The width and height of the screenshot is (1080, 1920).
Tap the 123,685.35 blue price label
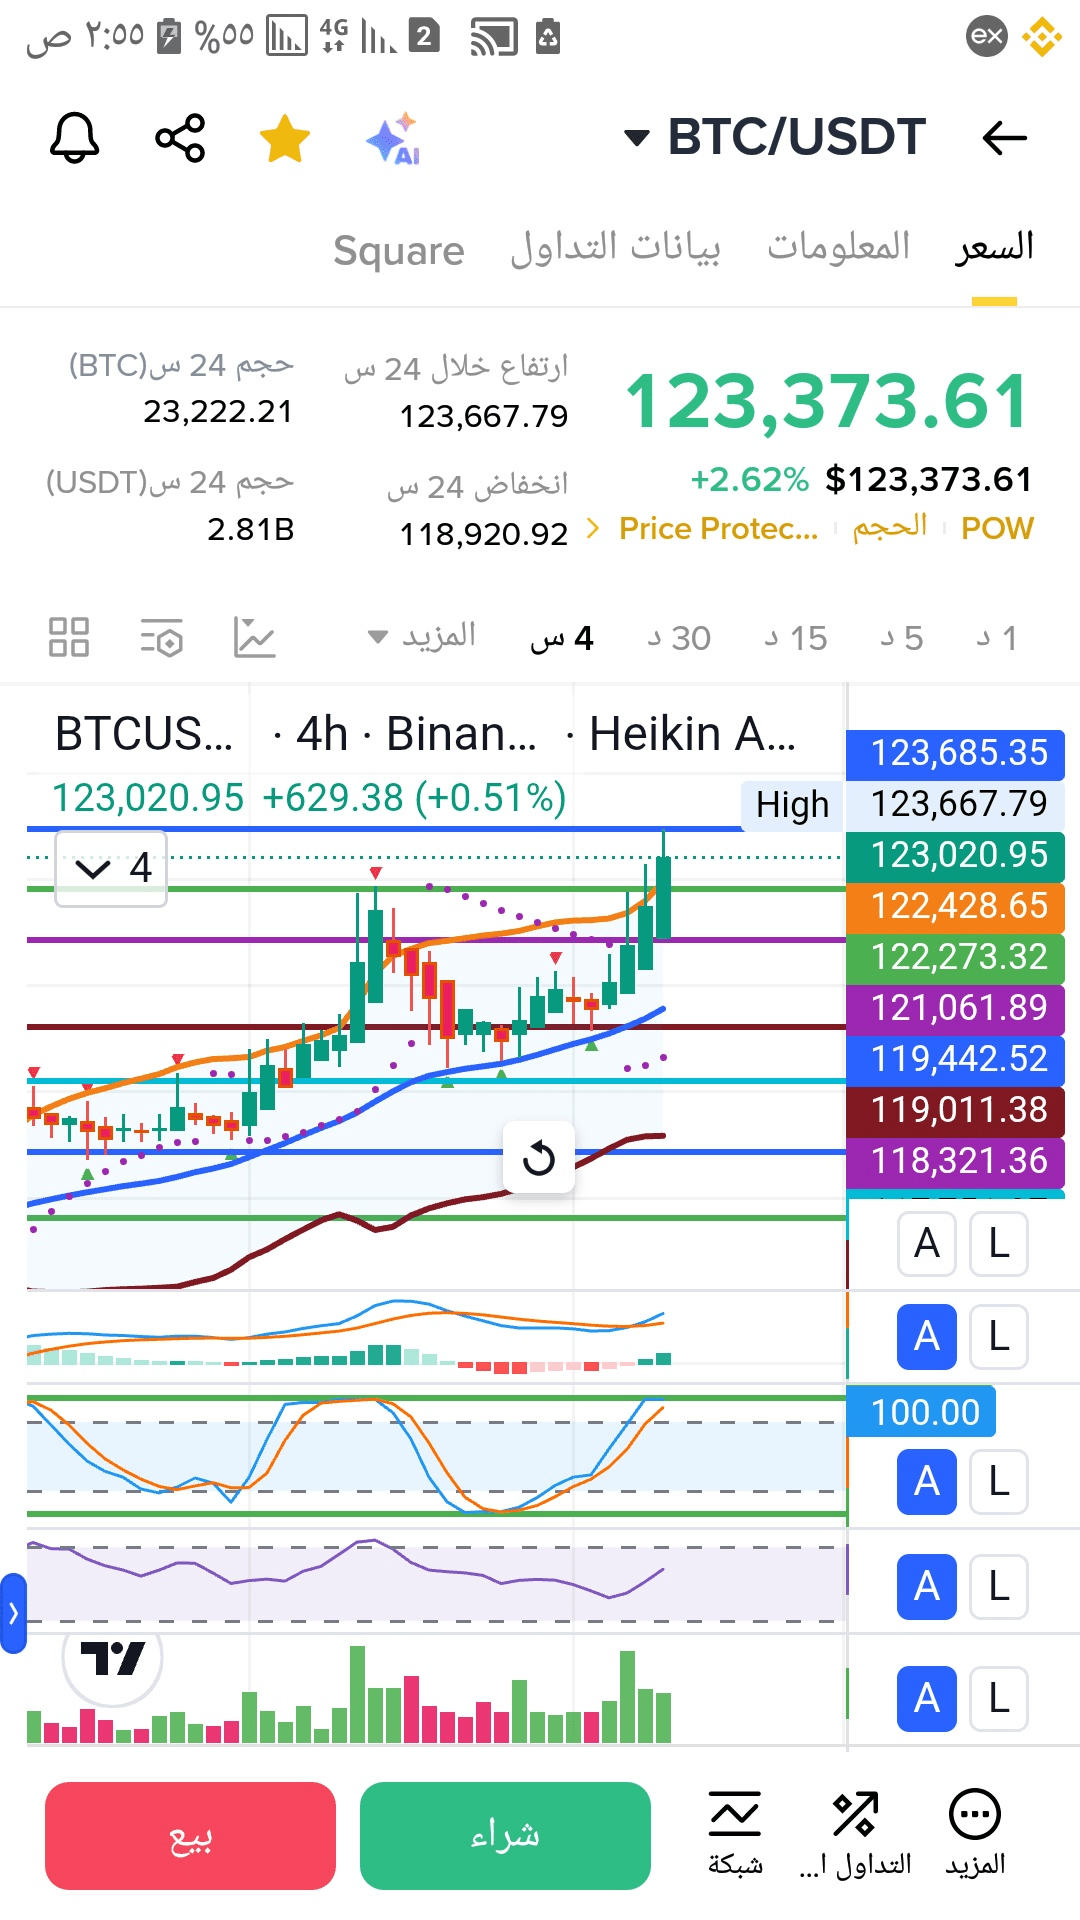coord(956,754)
